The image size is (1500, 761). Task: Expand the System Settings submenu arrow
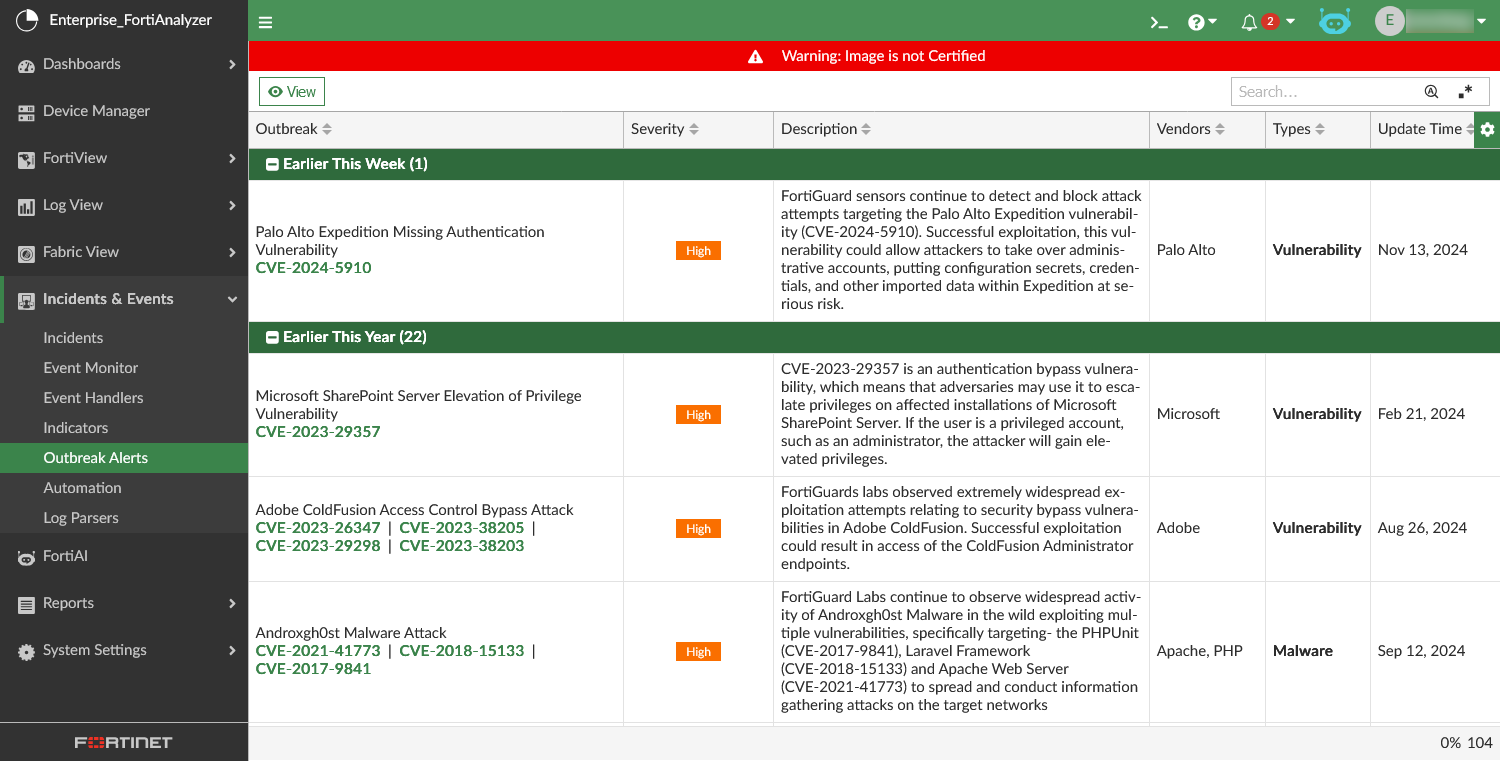coord(232,651)
